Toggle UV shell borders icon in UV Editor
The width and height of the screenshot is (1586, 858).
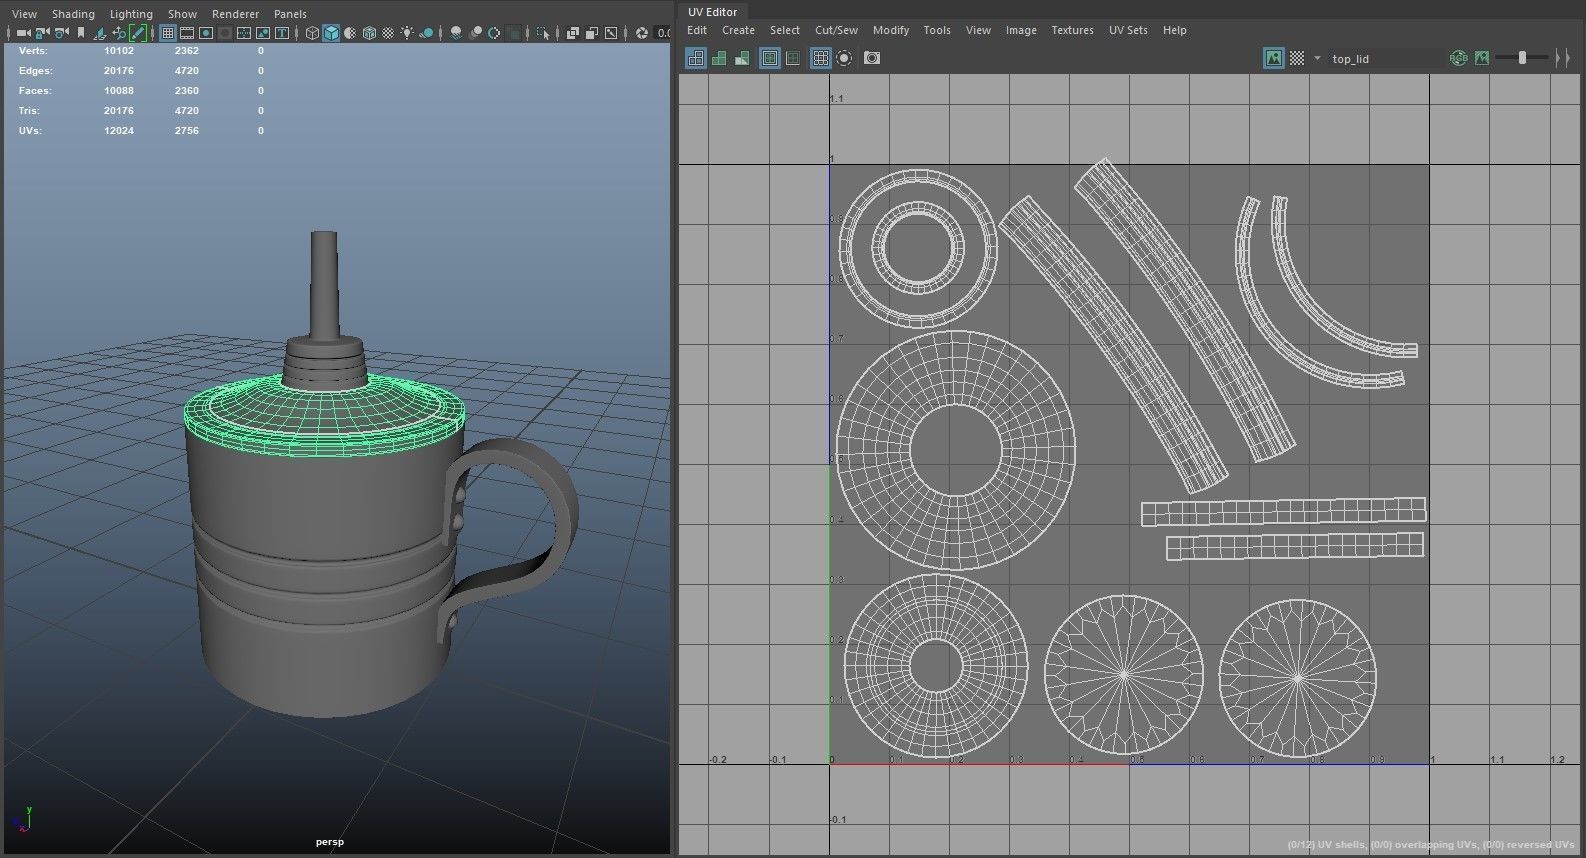coord(793,58)
